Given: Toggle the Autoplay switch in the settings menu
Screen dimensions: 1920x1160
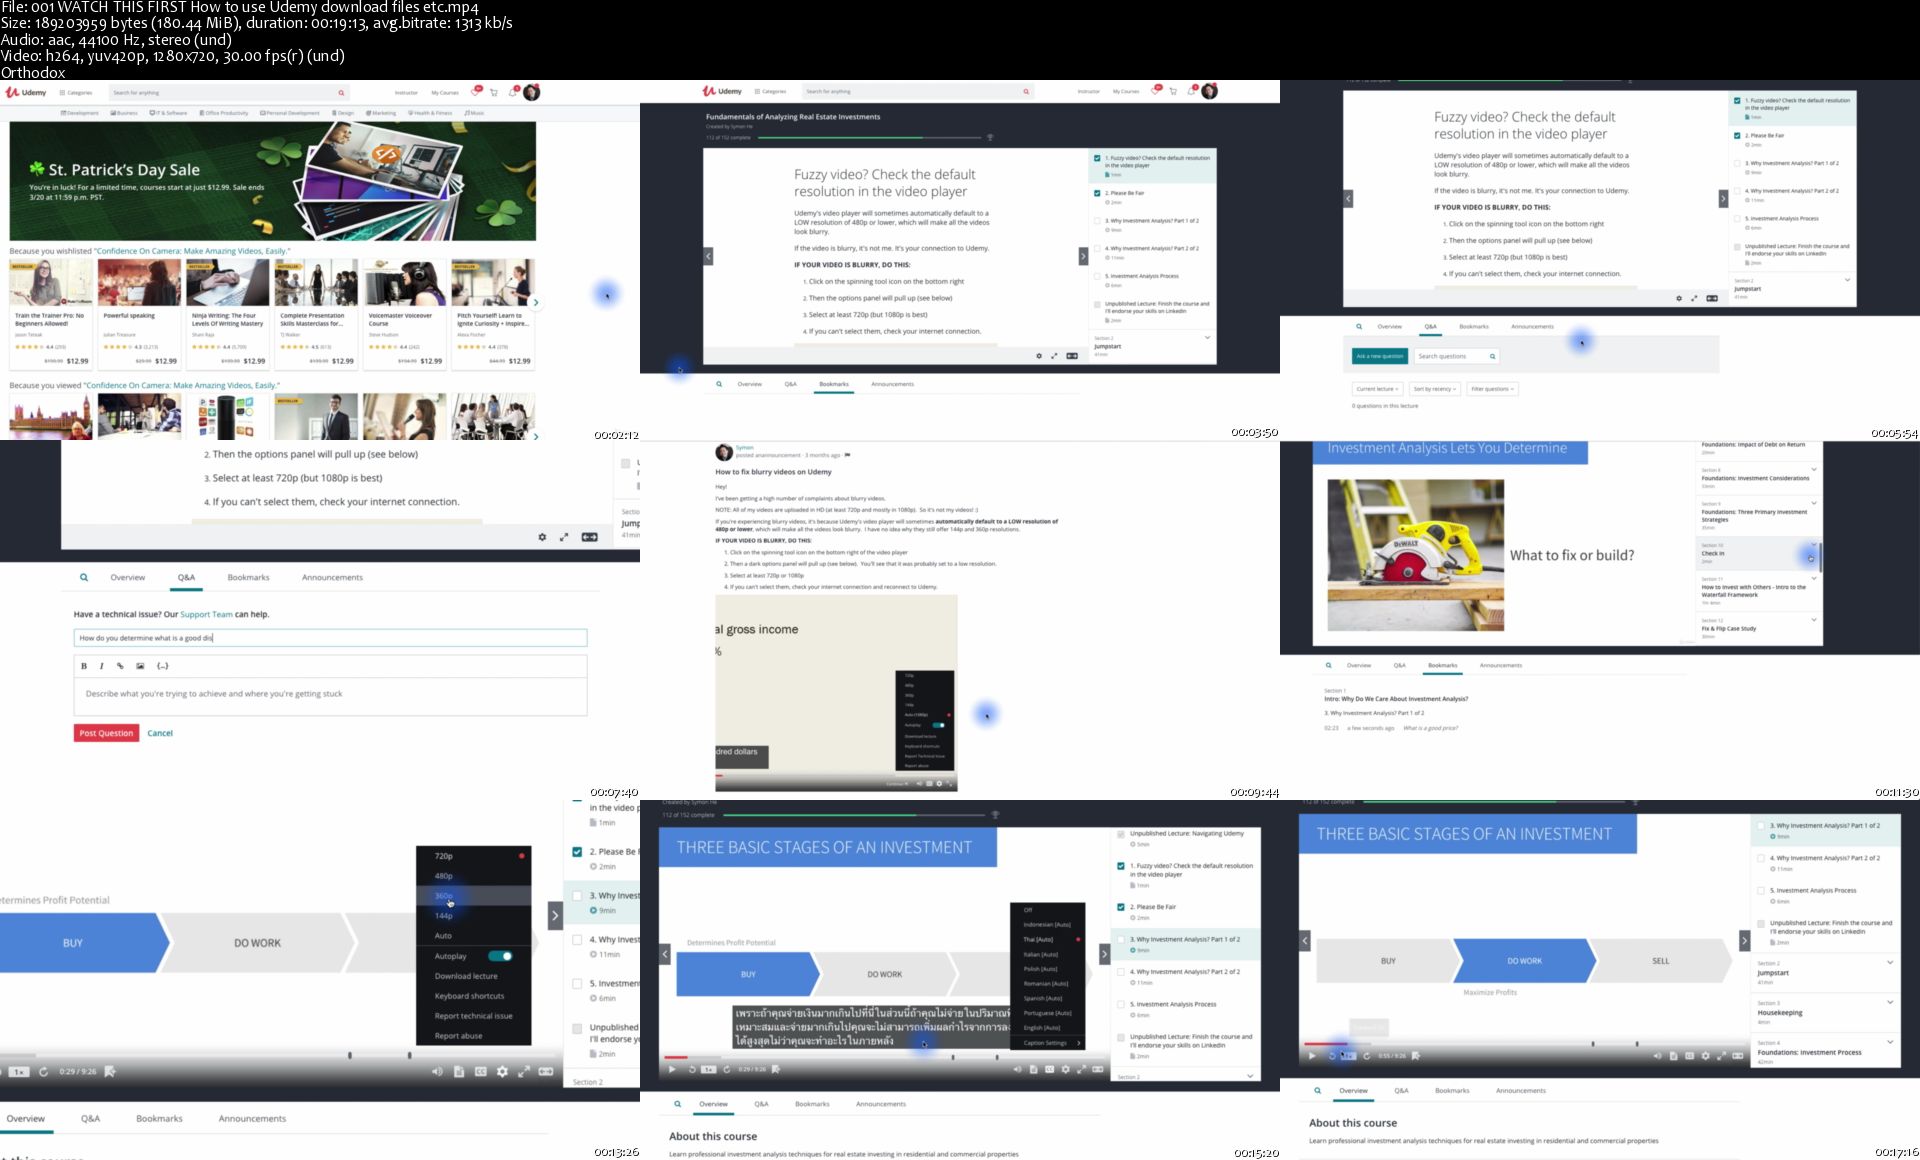Looking at the screenshot, I should (501, 956).
